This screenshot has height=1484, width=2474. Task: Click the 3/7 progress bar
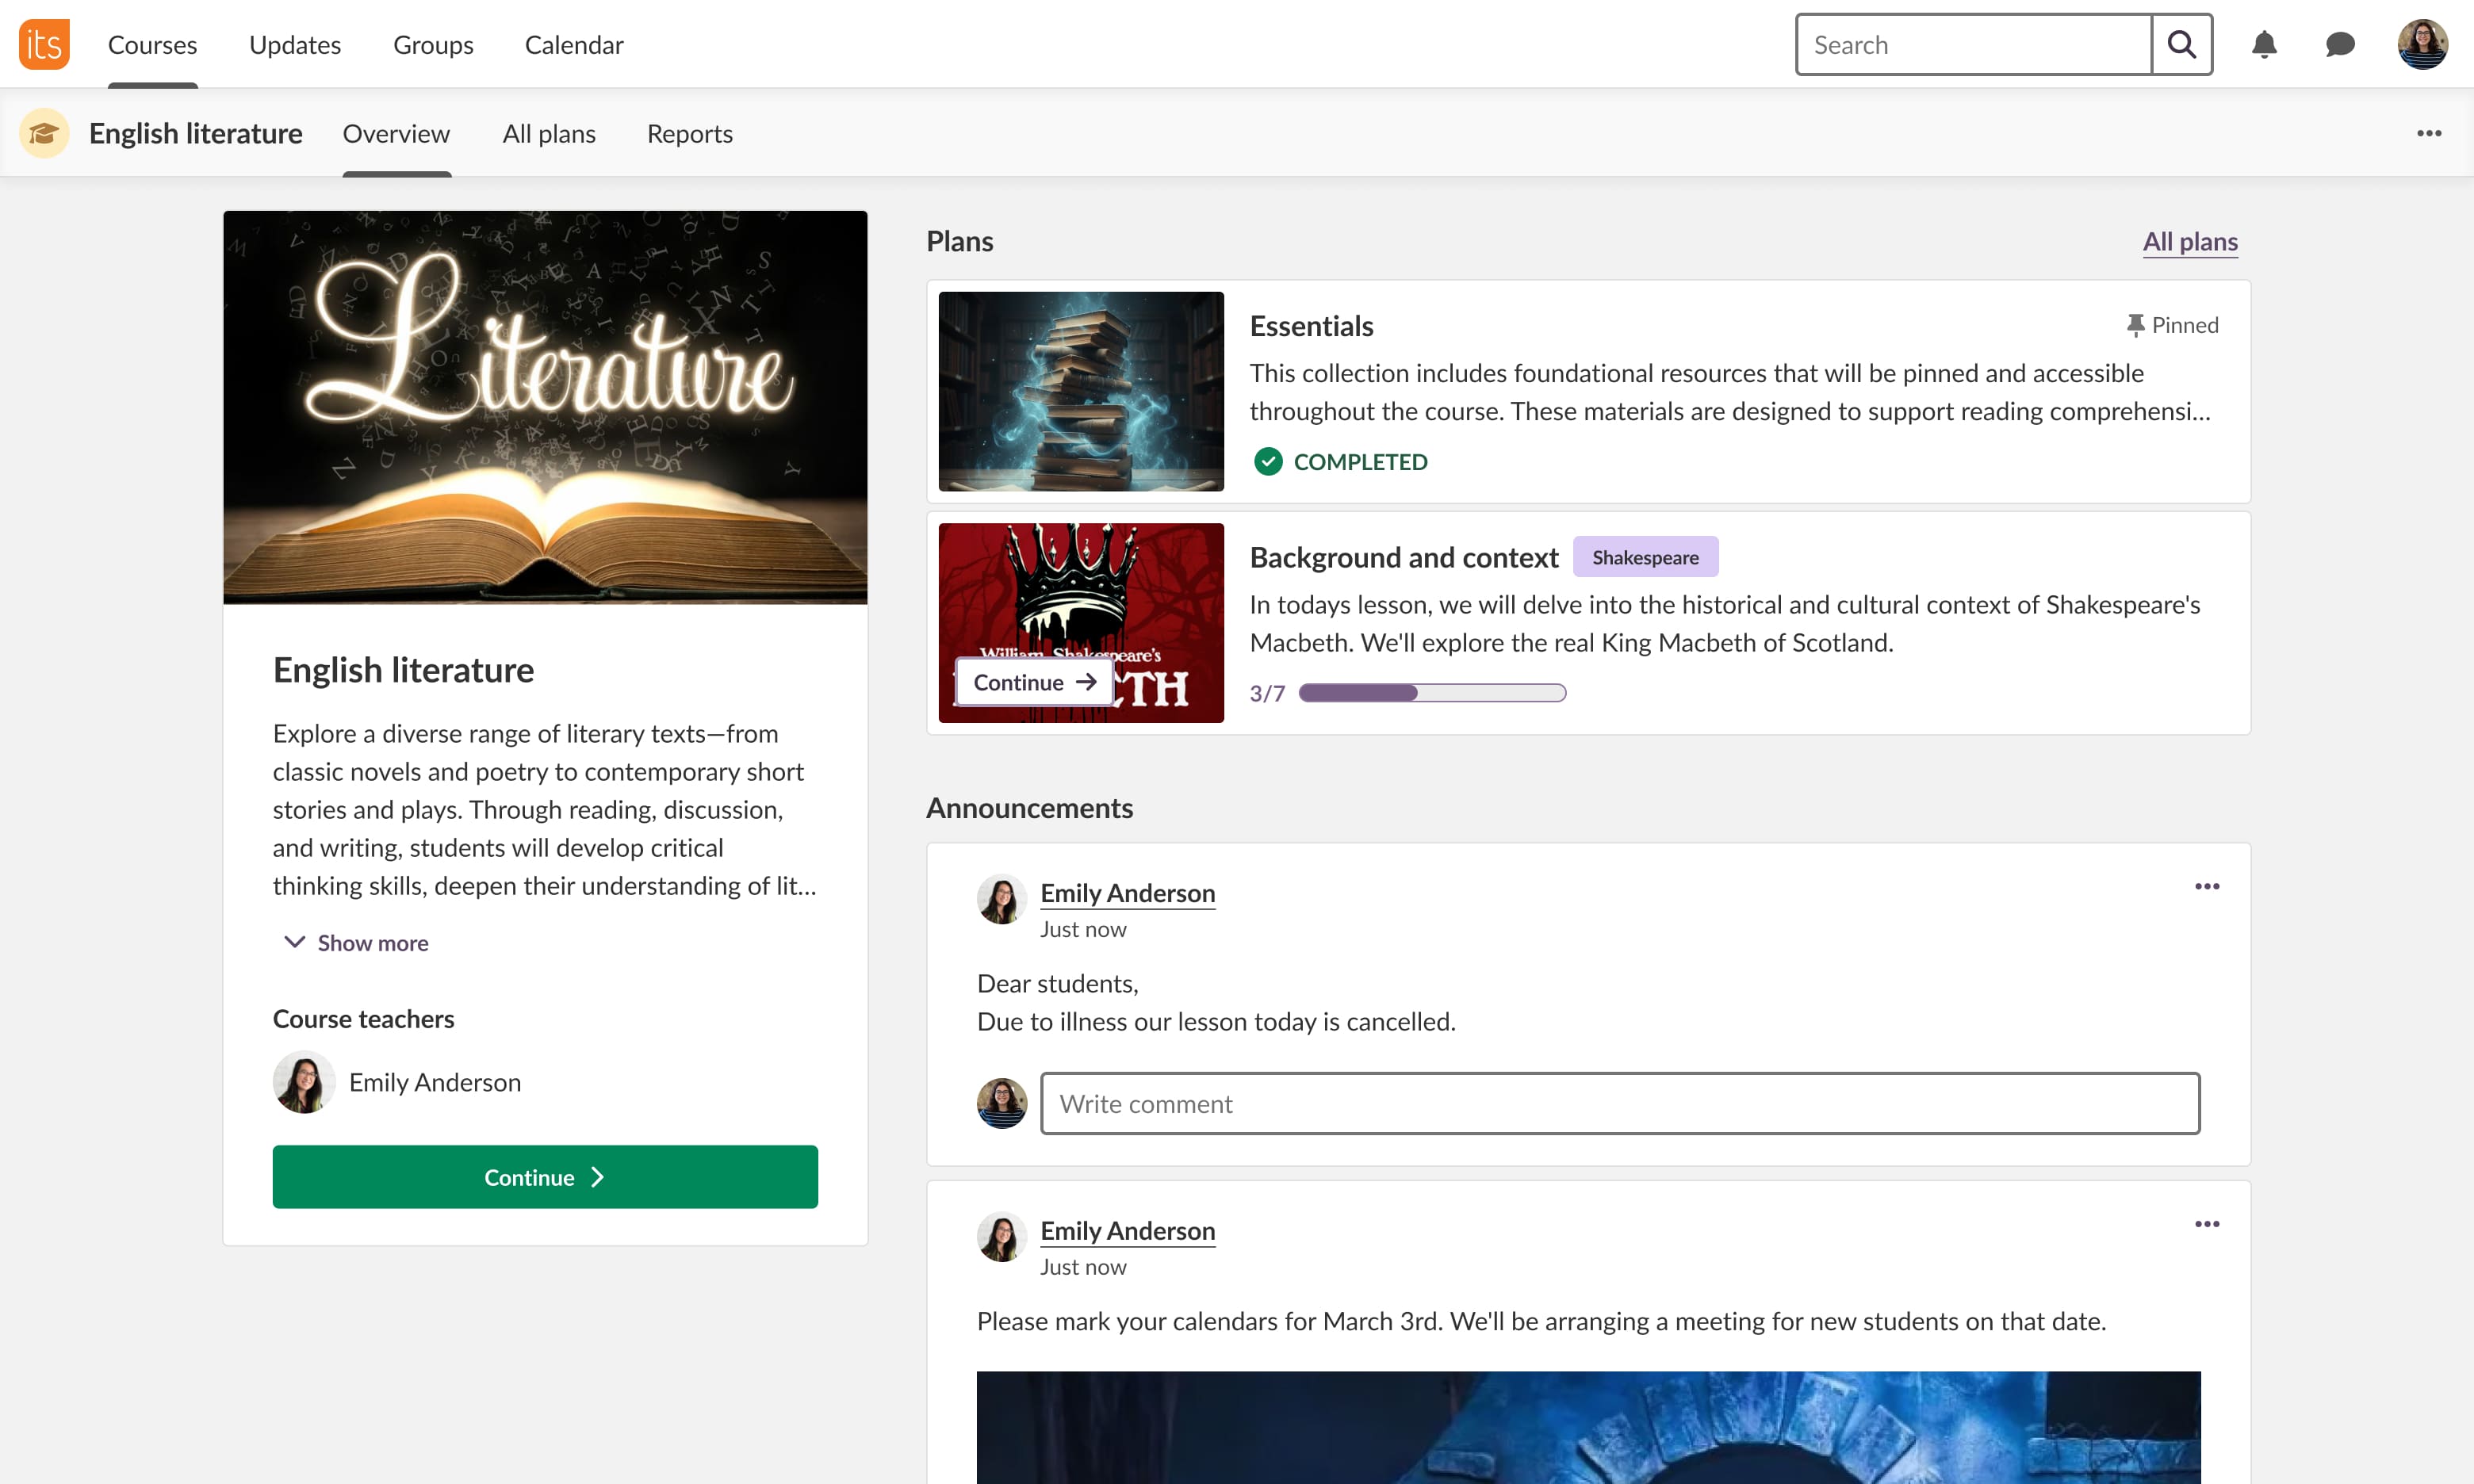coord(1431,693)
